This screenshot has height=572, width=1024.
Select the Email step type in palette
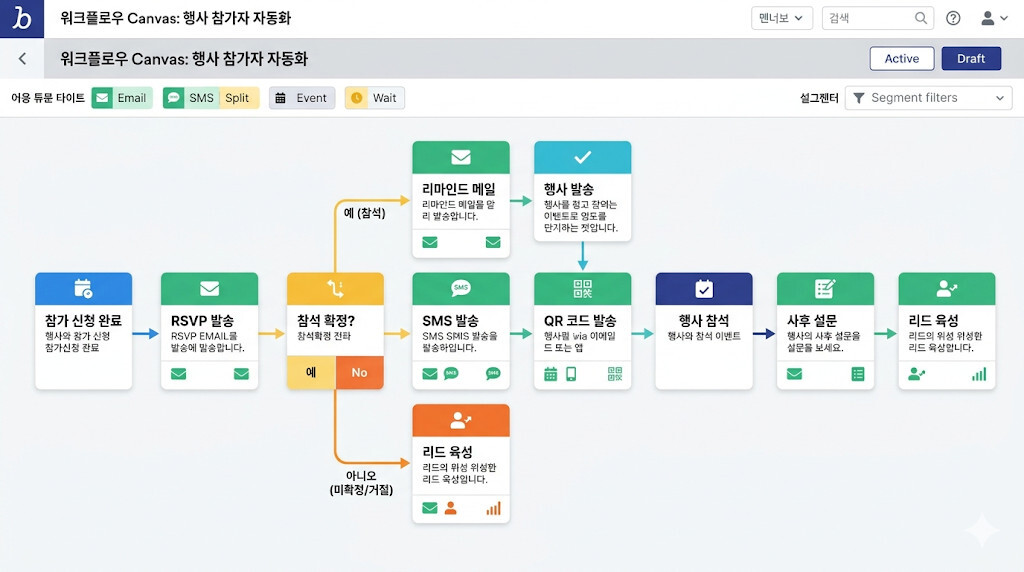point(122,98)
